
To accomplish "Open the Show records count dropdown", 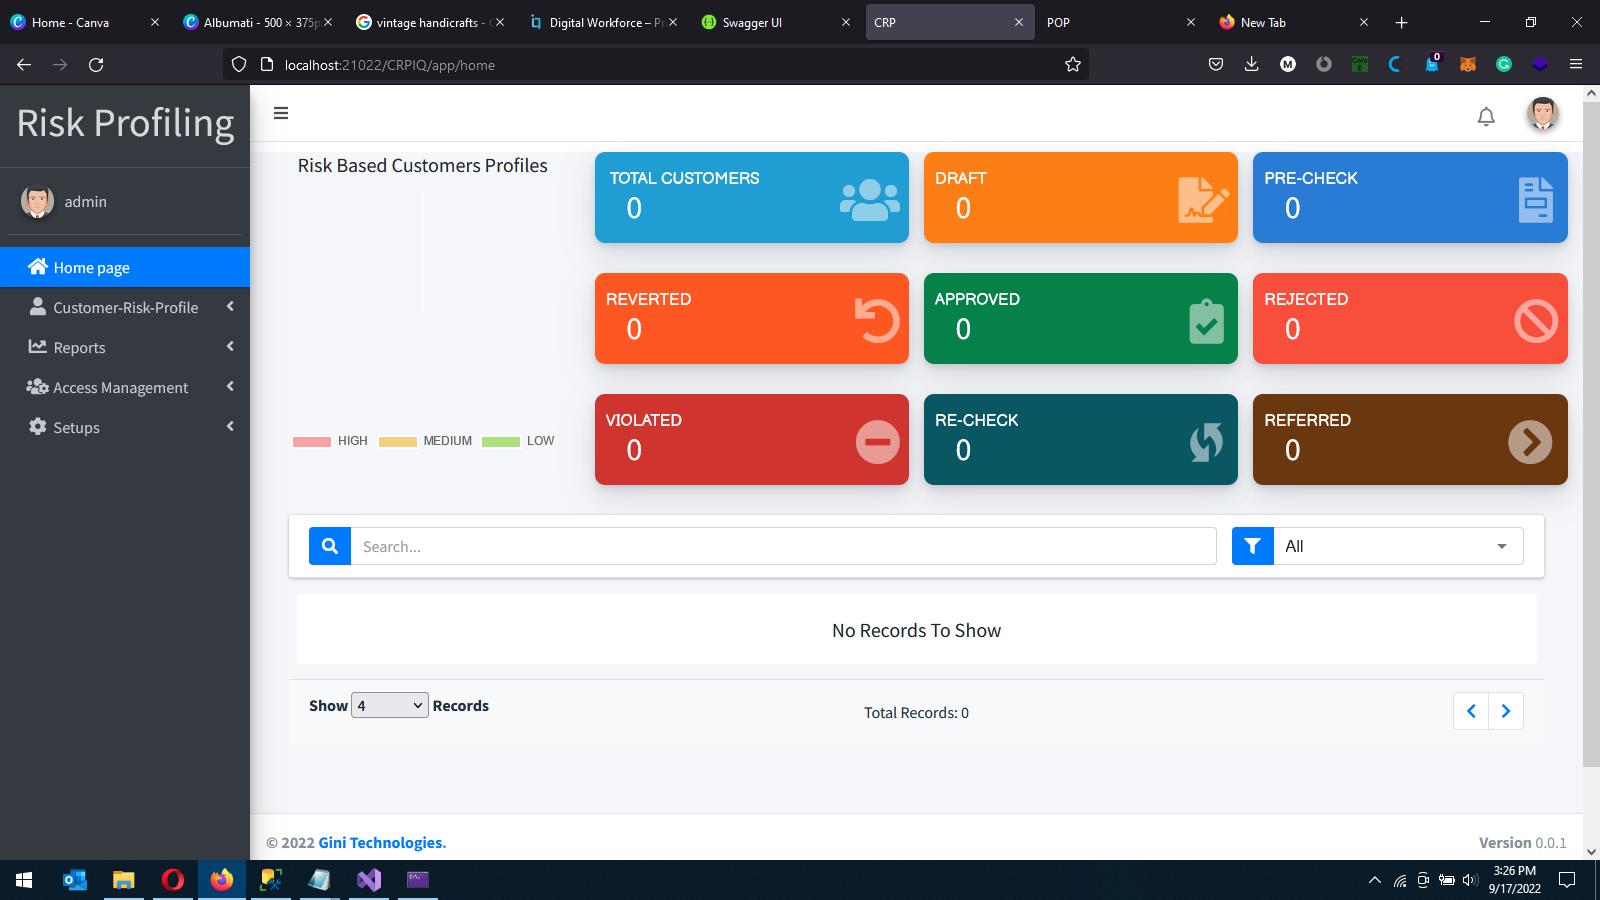I will [x=390, y=705].
